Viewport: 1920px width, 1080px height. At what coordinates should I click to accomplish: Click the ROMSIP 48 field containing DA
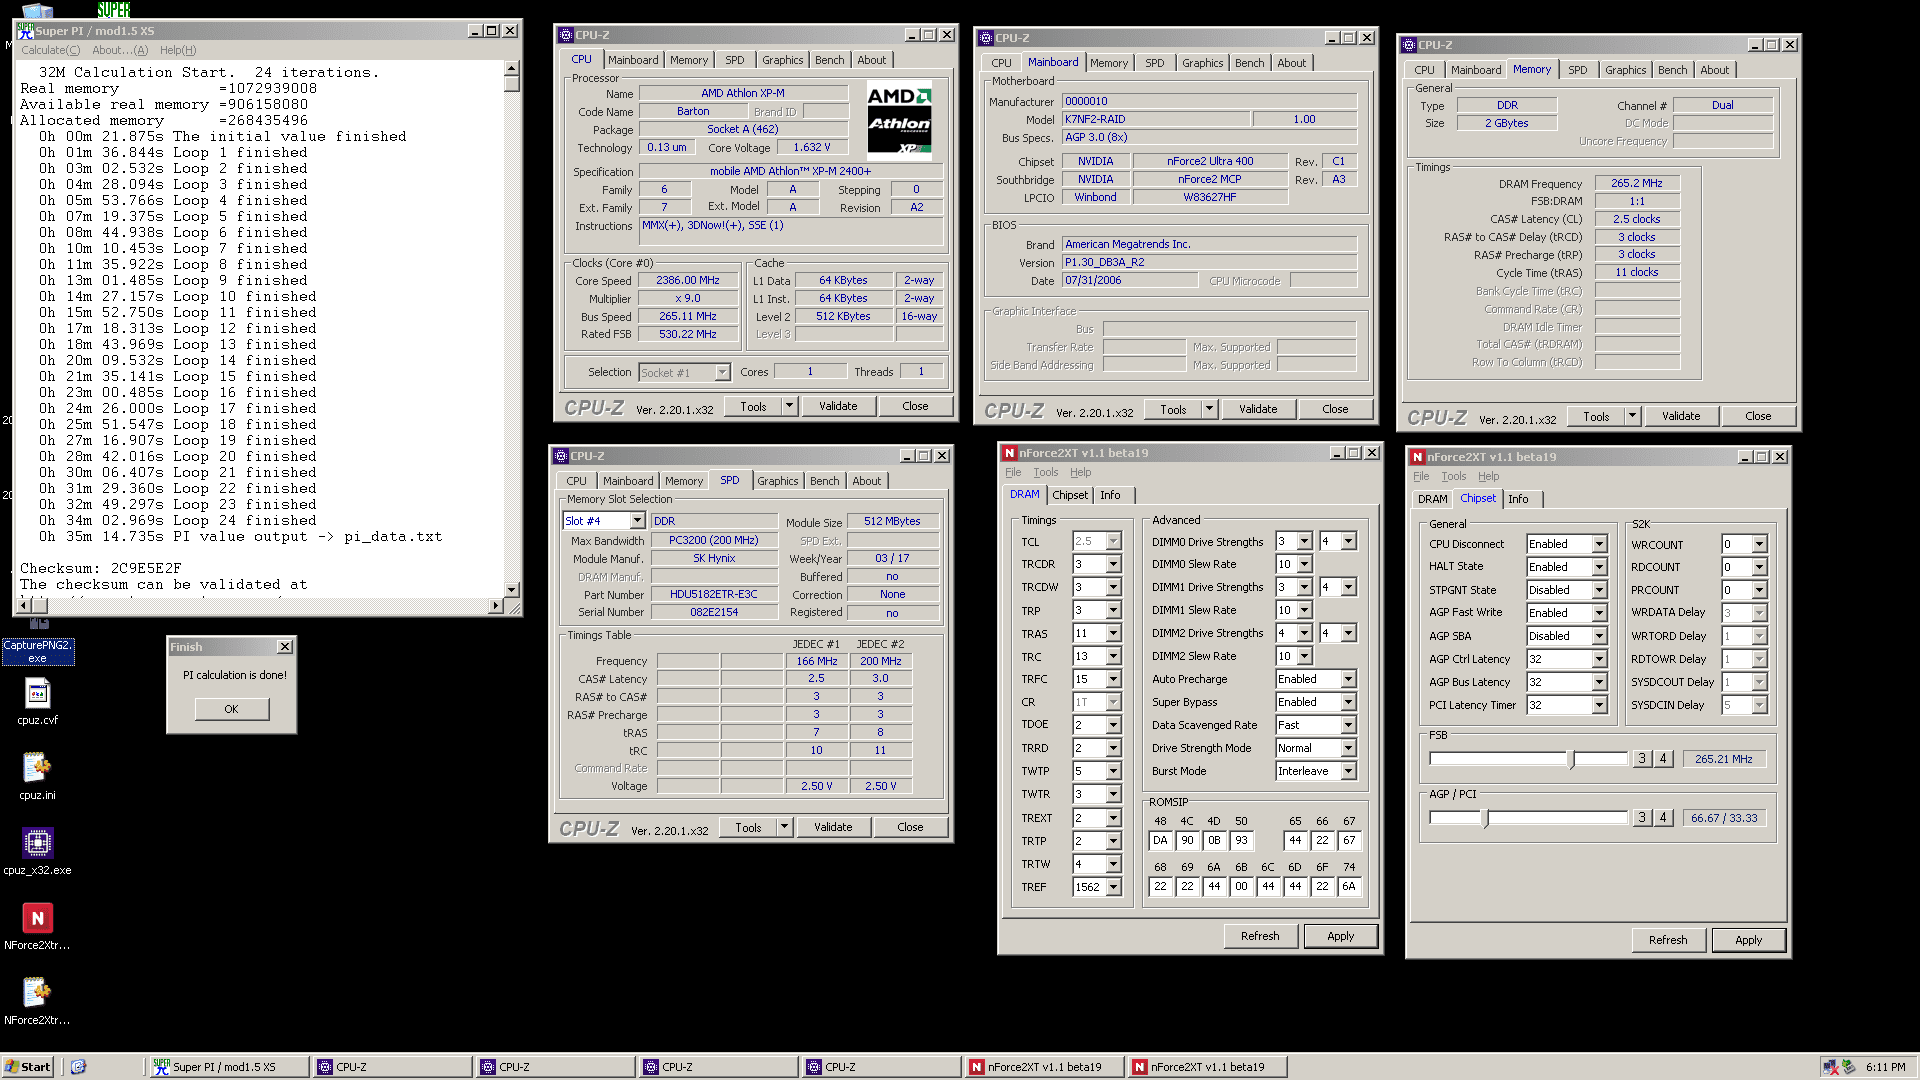[x=1160, y=841]
